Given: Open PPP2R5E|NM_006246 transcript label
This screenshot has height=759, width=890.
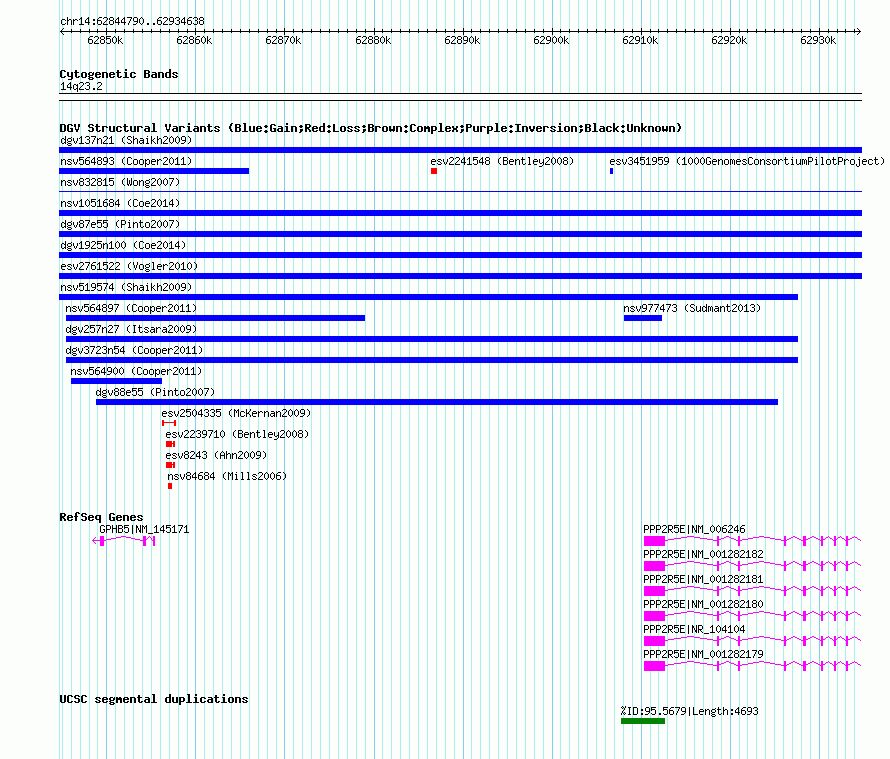Looking at the screenshot, I should click(x=694, y=529).
